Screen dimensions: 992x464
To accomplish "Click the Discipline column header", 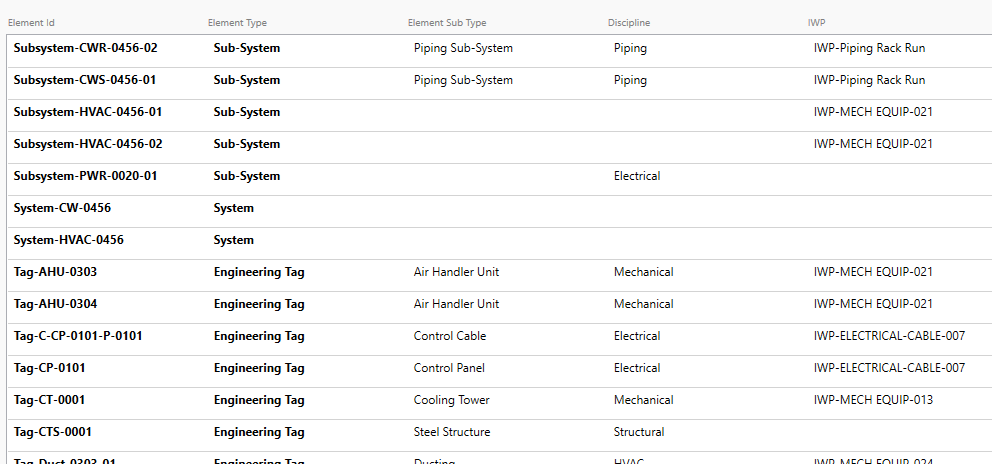I will click(x=629, y=23).
